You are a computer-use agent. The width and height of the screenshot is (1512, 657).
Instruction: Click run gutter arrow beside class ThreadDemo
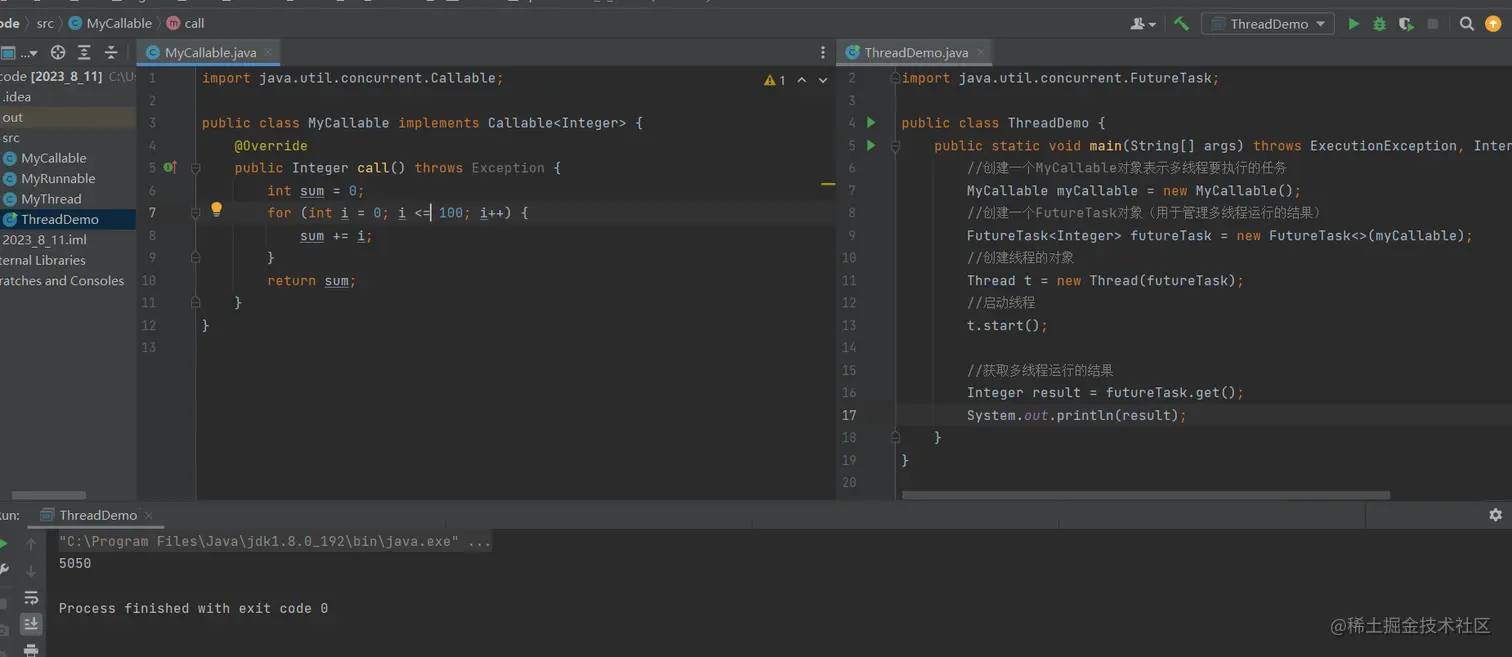(871, 123)
